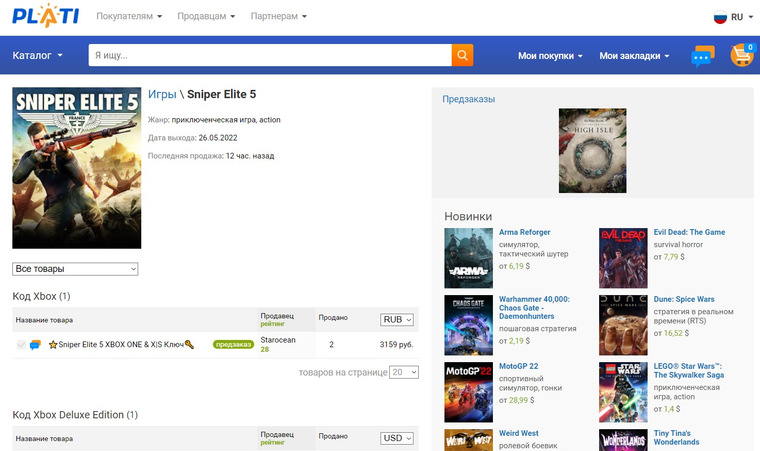Open the RU language dropdown
This screenshot has width=760, height=451.
tap(741, 17)
